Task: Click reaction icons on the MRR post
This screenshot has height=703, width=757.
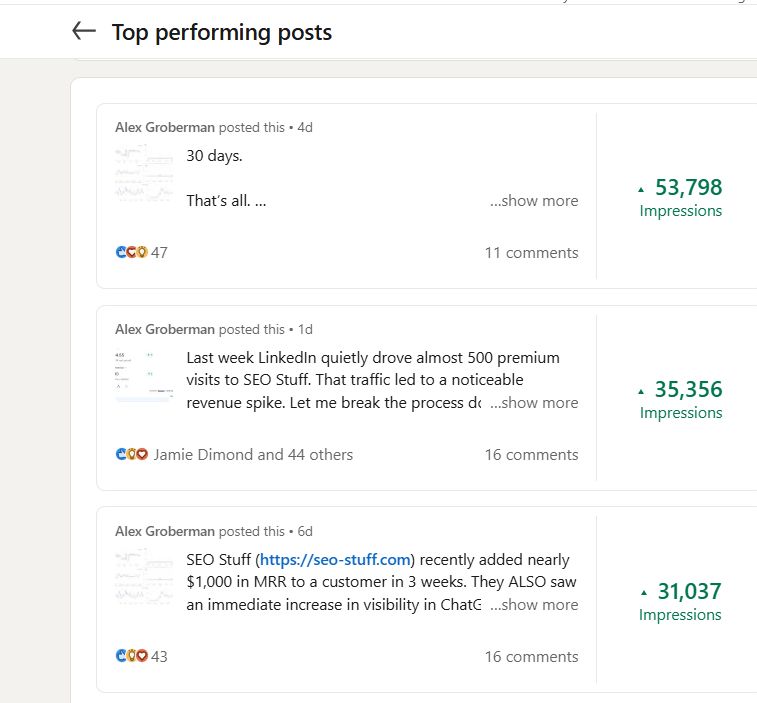Action: coord(131,657)
